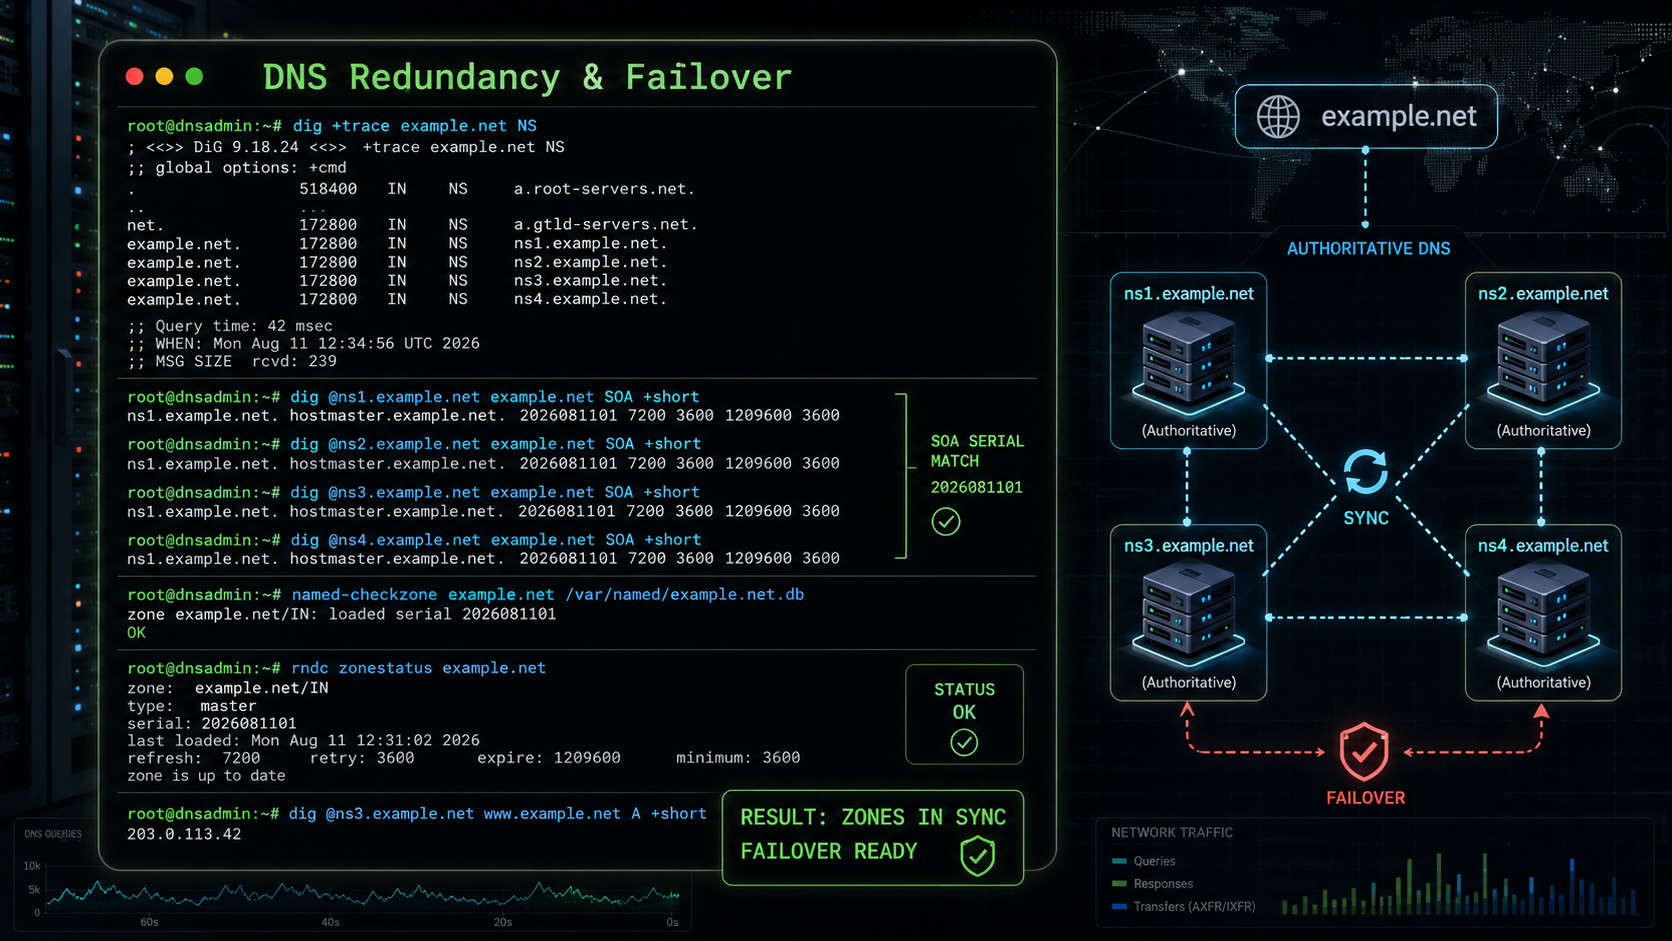Click the ";; Query time: 42 msec" line

click(x=230, y=326)
